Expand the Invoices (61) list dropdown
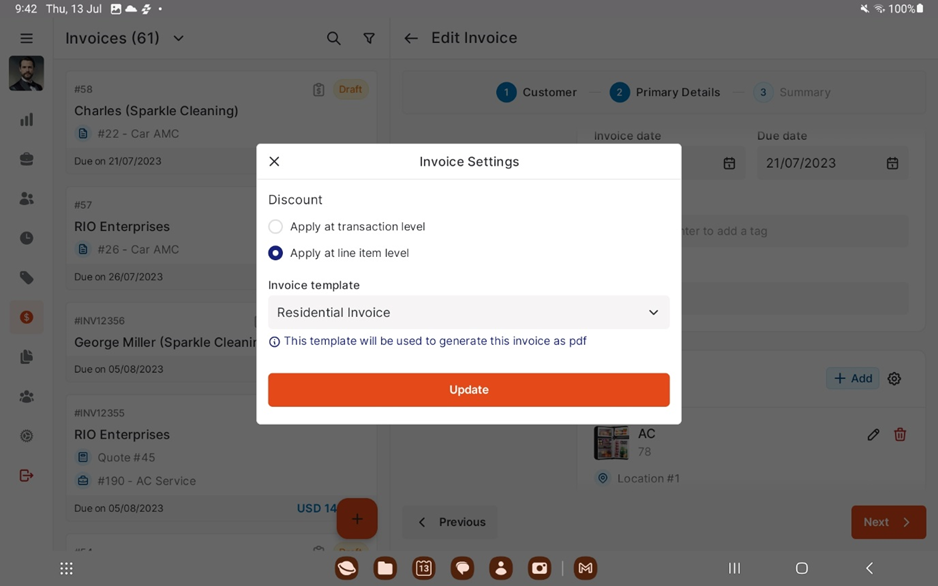Viewport: 938px width, 586px height. point(178,38)
